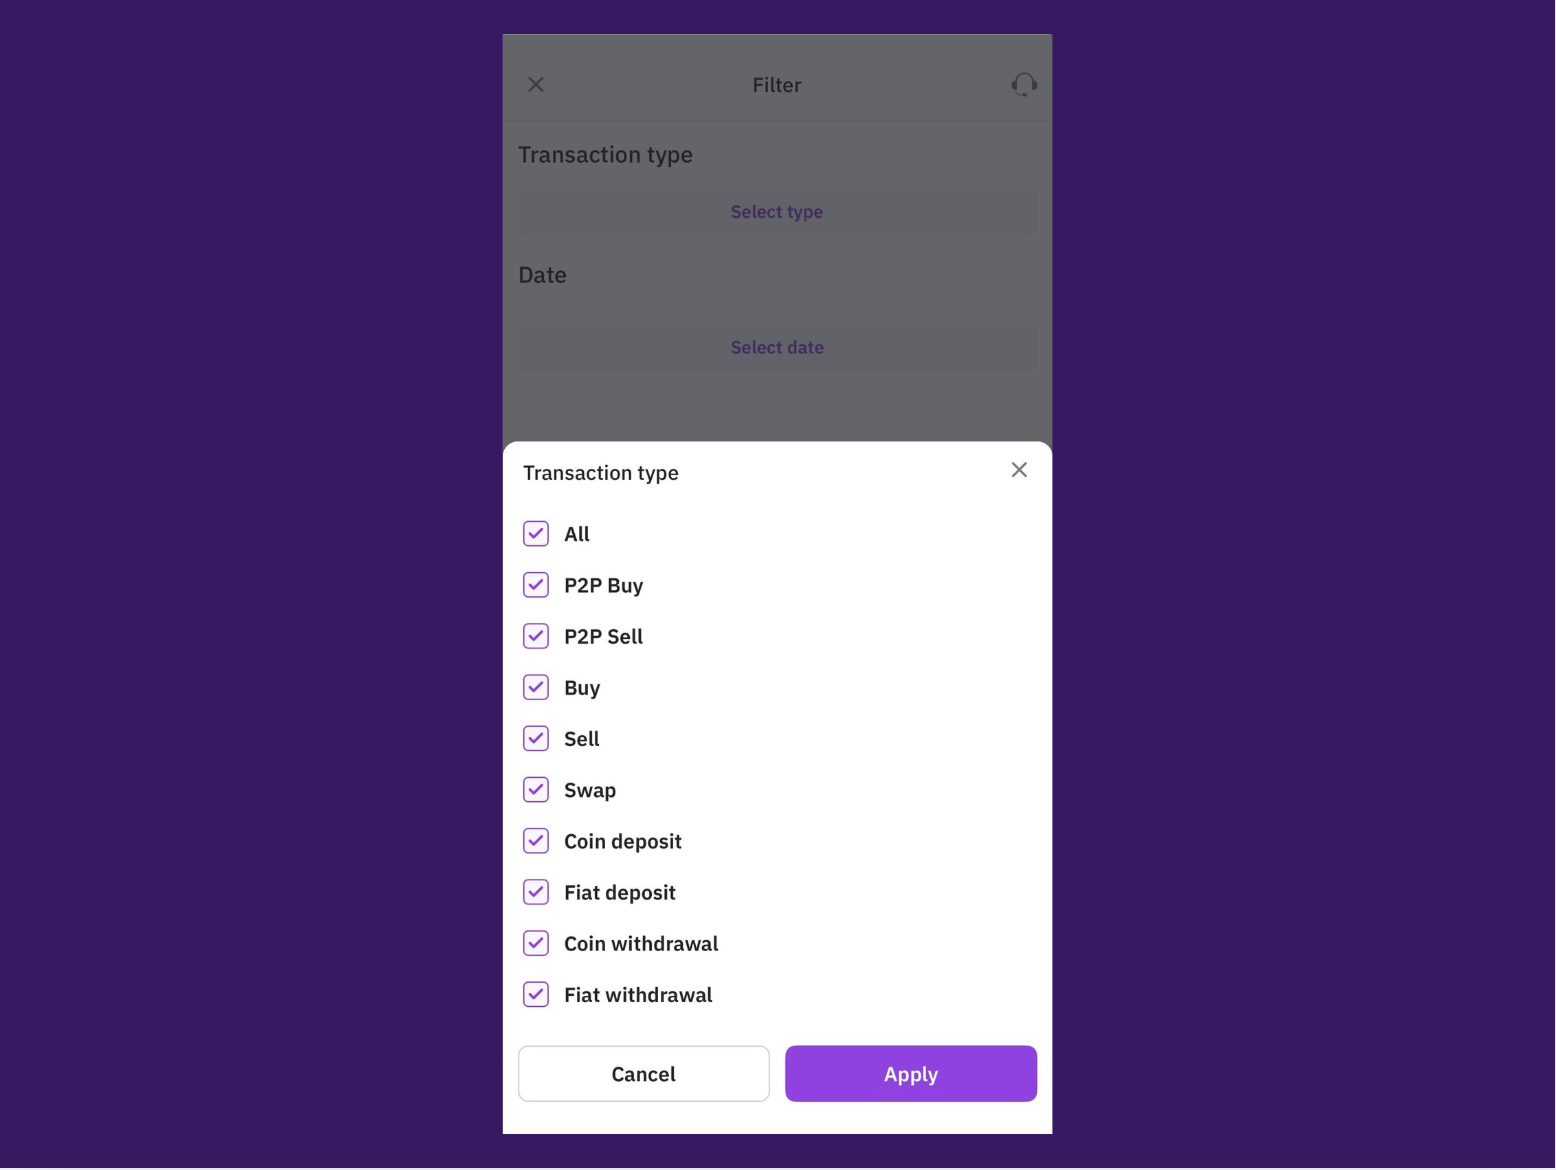Click the Apply button

911,1074
